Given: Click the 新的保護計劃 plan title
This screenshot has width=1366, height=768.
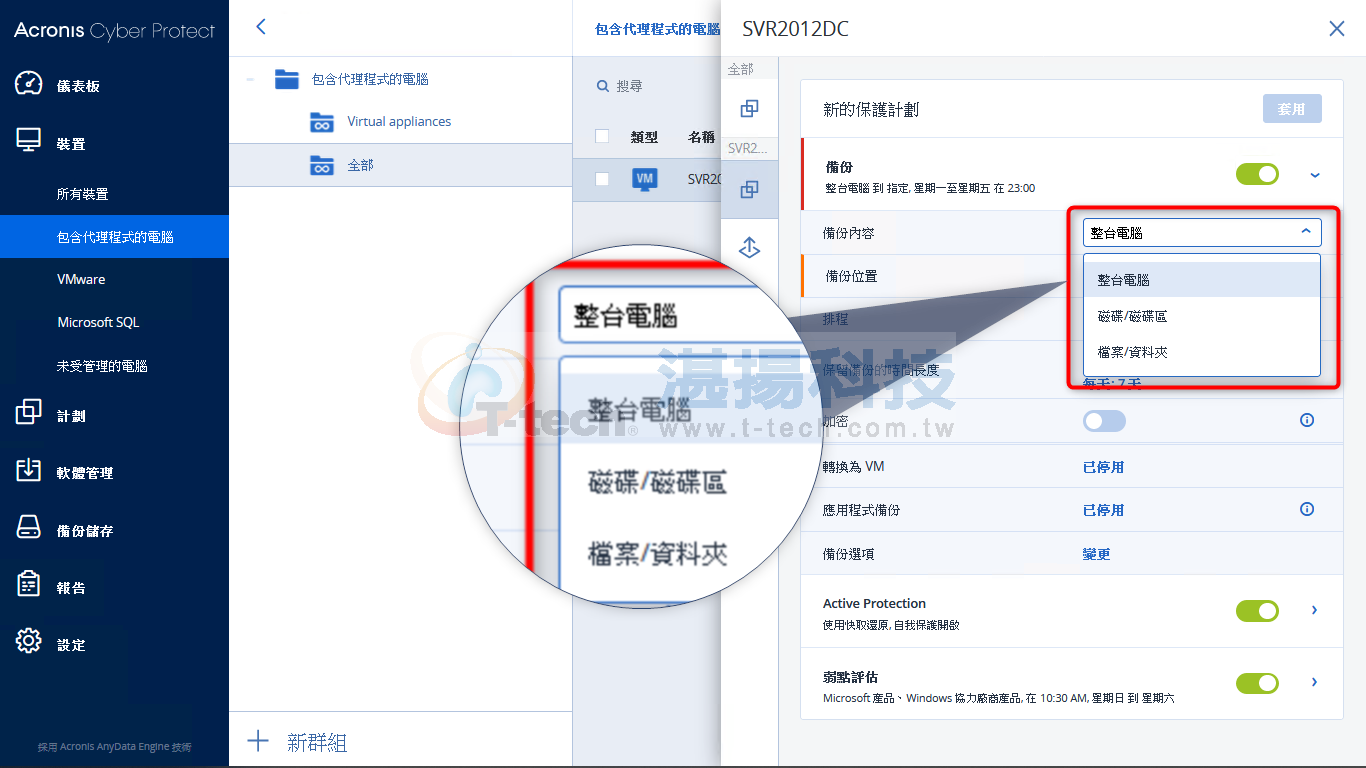Looking at the screenshot, I should pos(871,110).
